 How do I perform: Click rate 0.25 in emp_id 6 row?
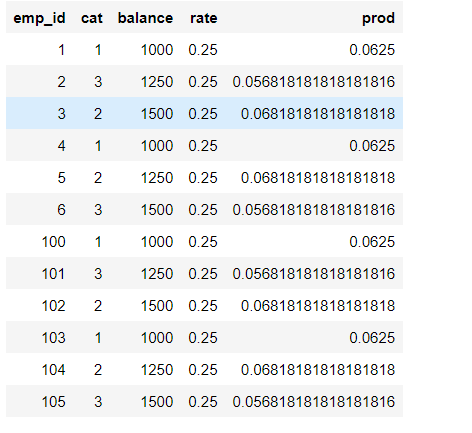[203, 210]
